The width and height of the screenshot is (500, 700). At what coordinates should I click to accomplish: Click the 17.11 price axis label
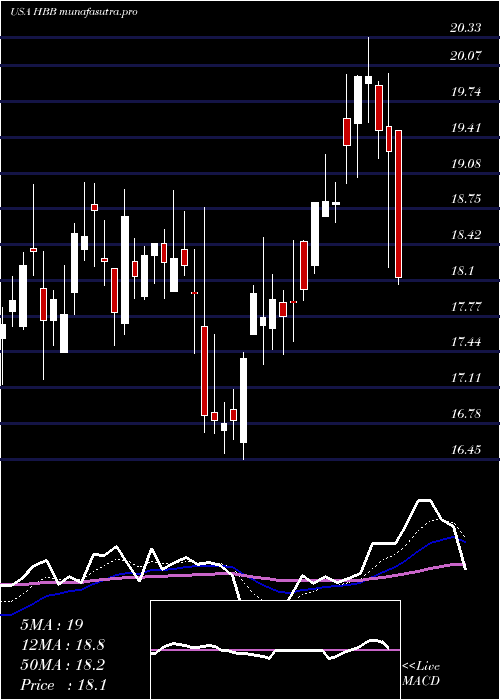click(x=466, y=378)
